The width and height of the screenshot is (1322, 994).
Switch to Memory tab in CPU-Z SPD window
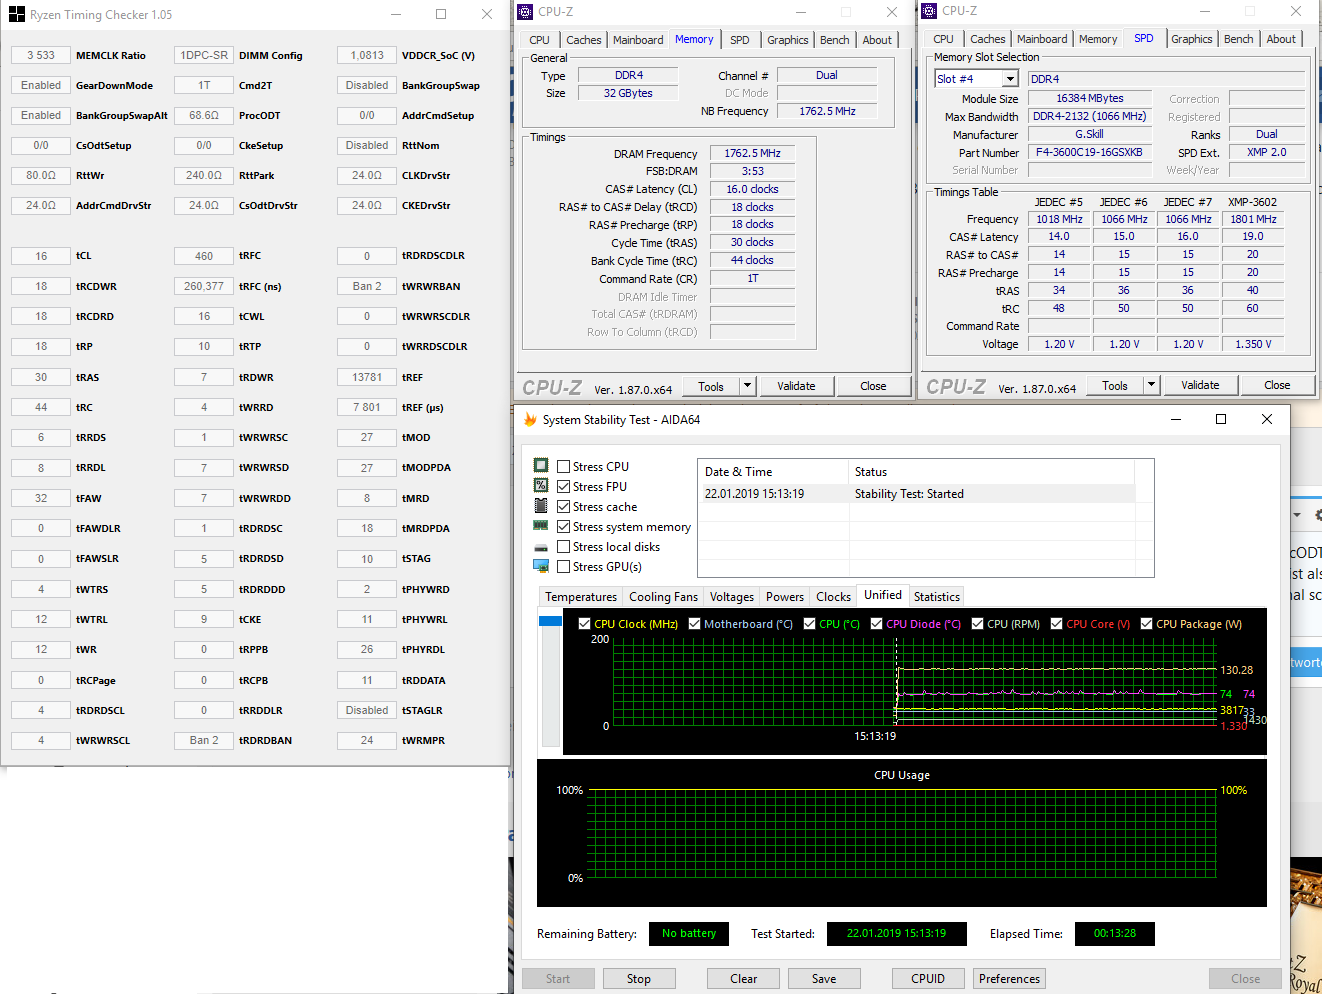pos(1098,39)
